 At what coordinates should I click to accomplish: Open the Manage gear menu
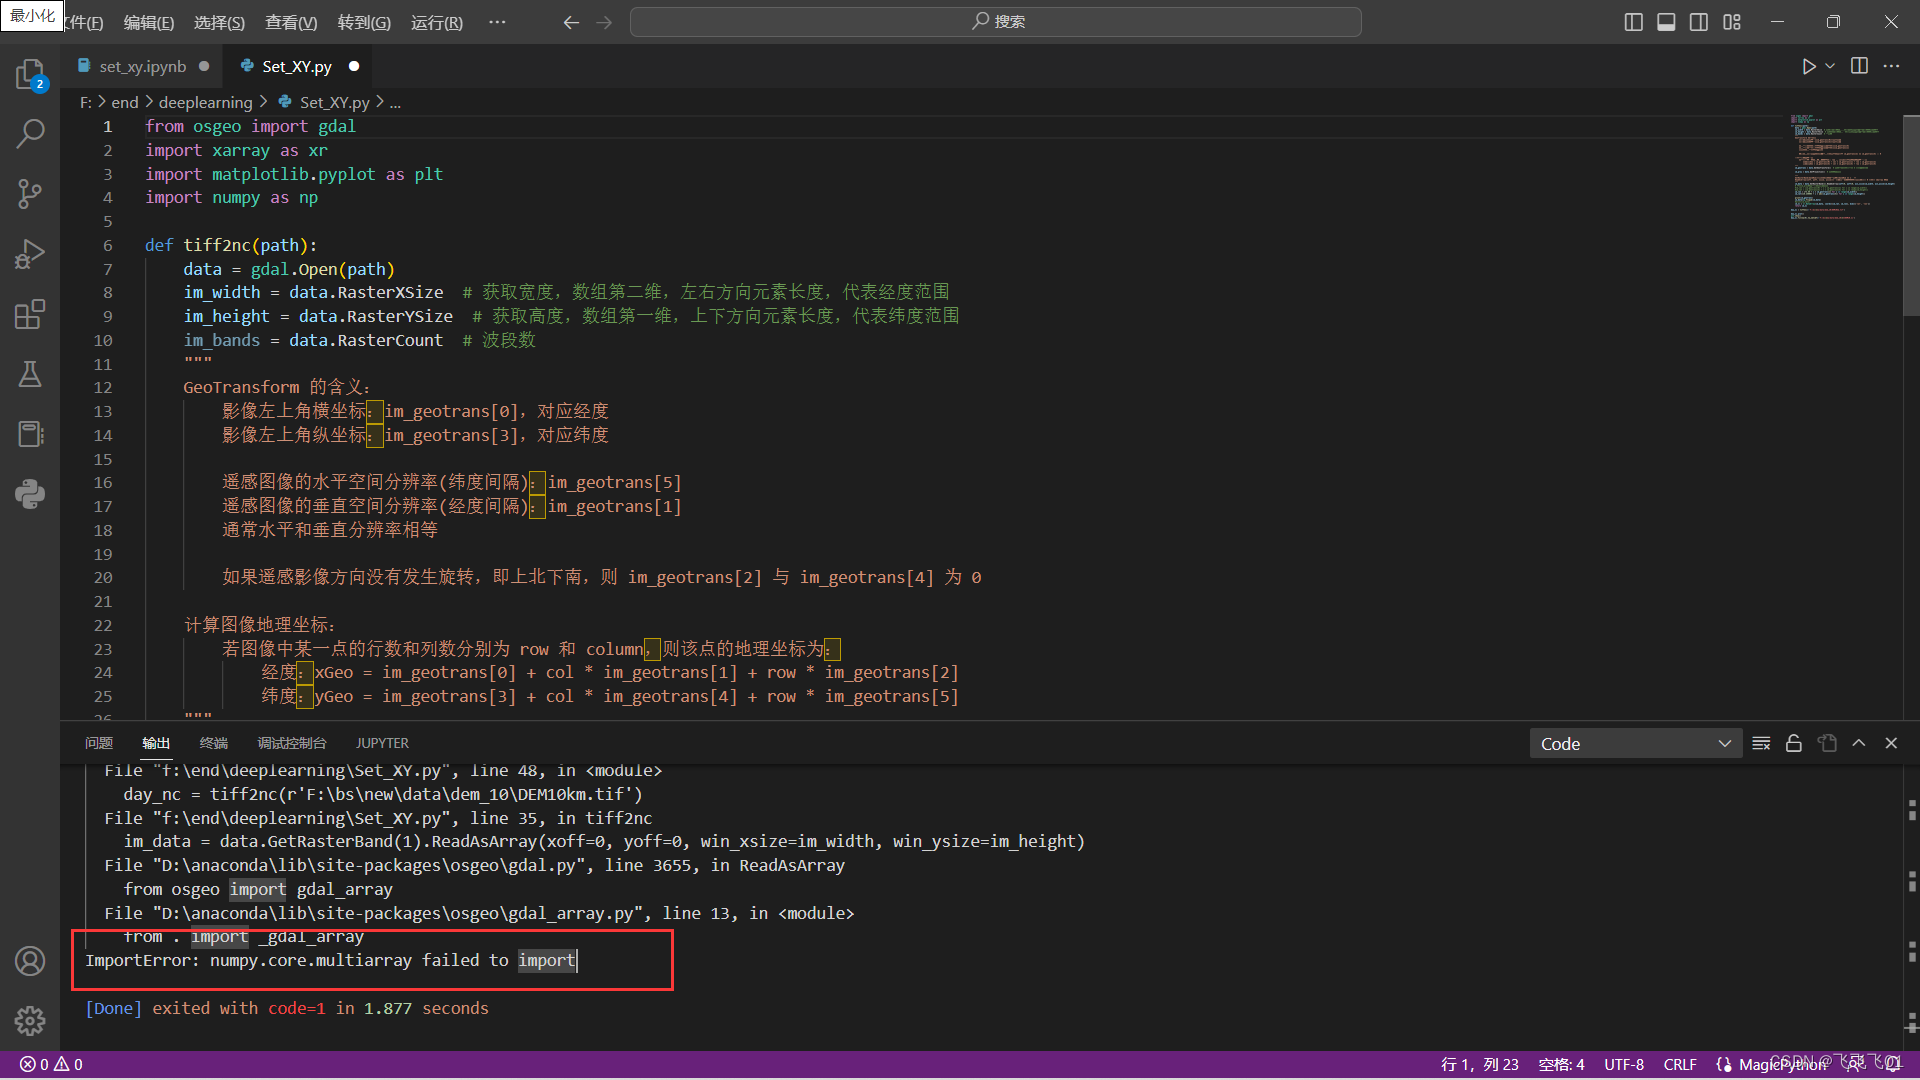(x=30, y=1021)
